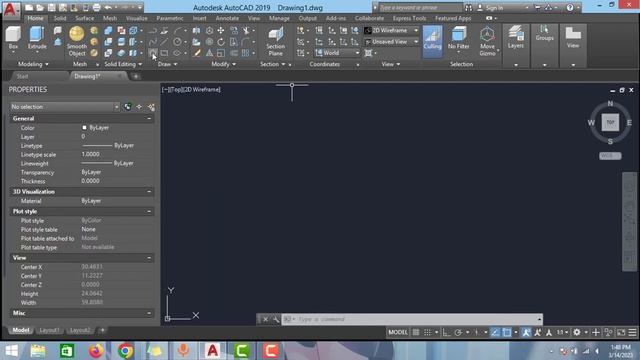Click the Save icon in quick access toolbar
Viewport: 640px width, 360px height.
51,7
